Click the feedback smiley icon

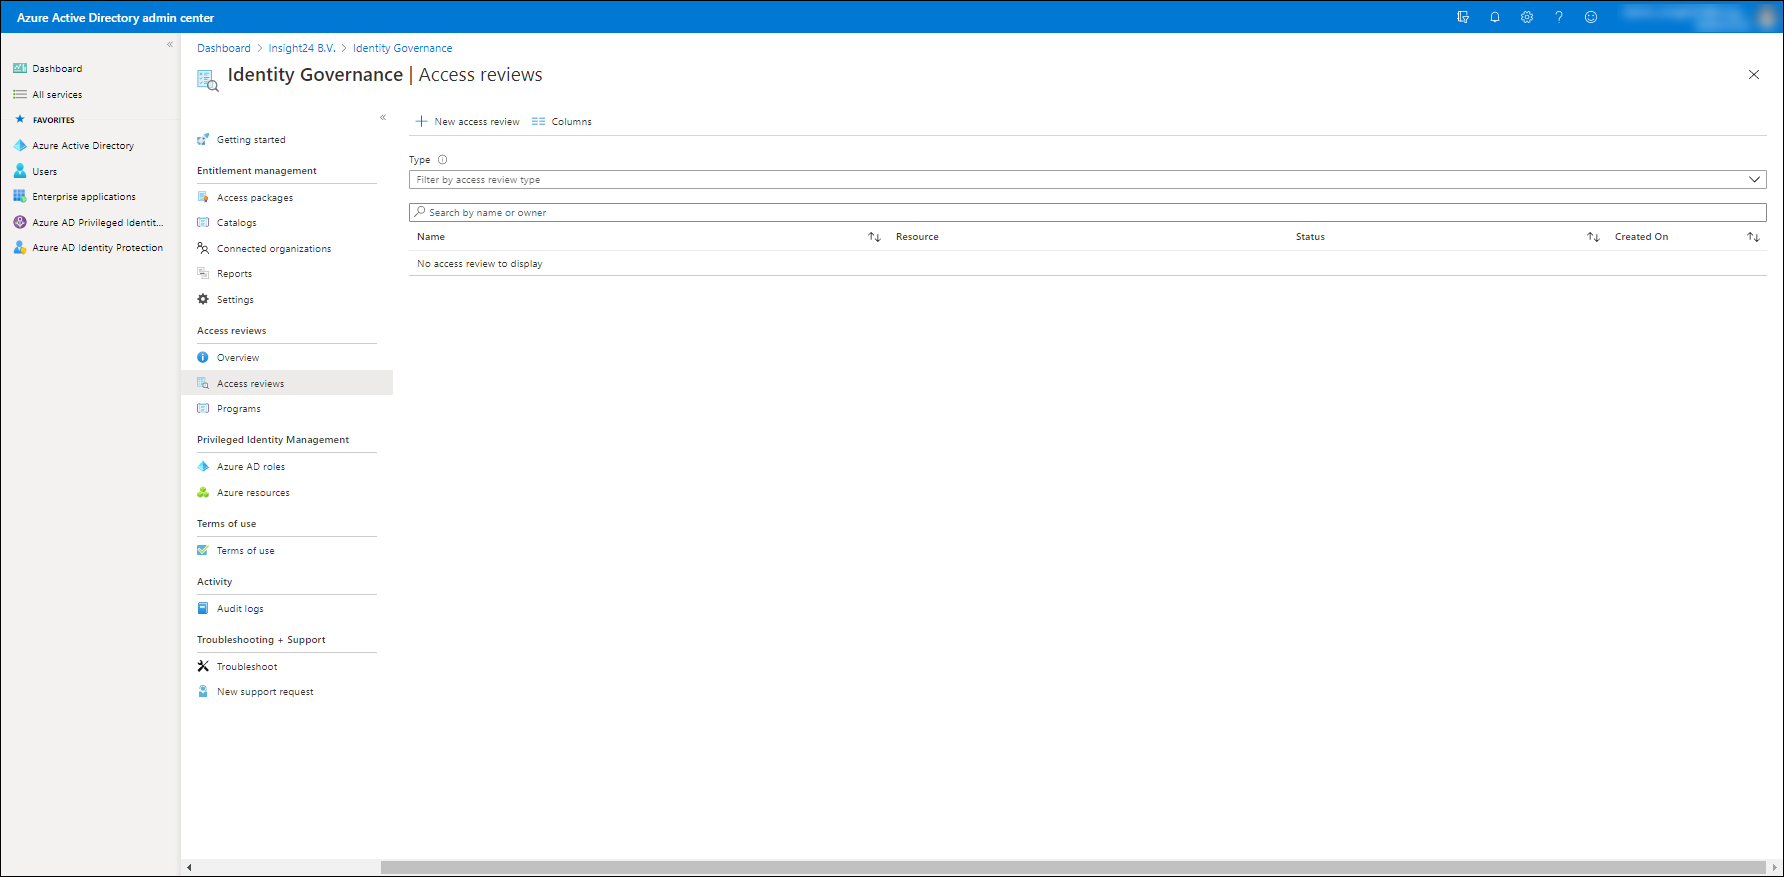(1591, 17)
